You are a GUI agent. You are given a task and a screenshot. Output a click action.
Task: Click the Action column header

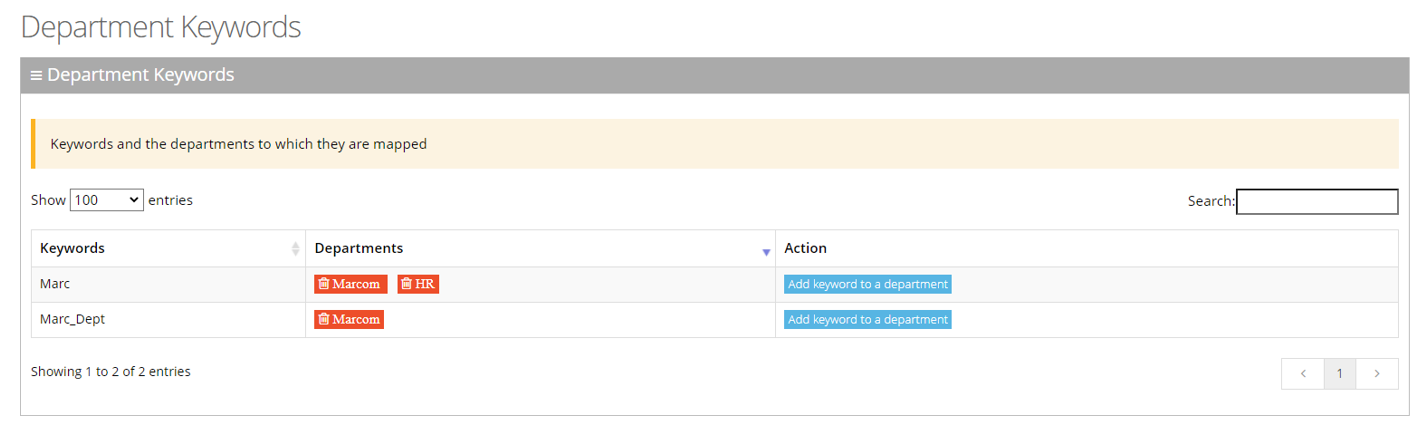click(806, 248)
